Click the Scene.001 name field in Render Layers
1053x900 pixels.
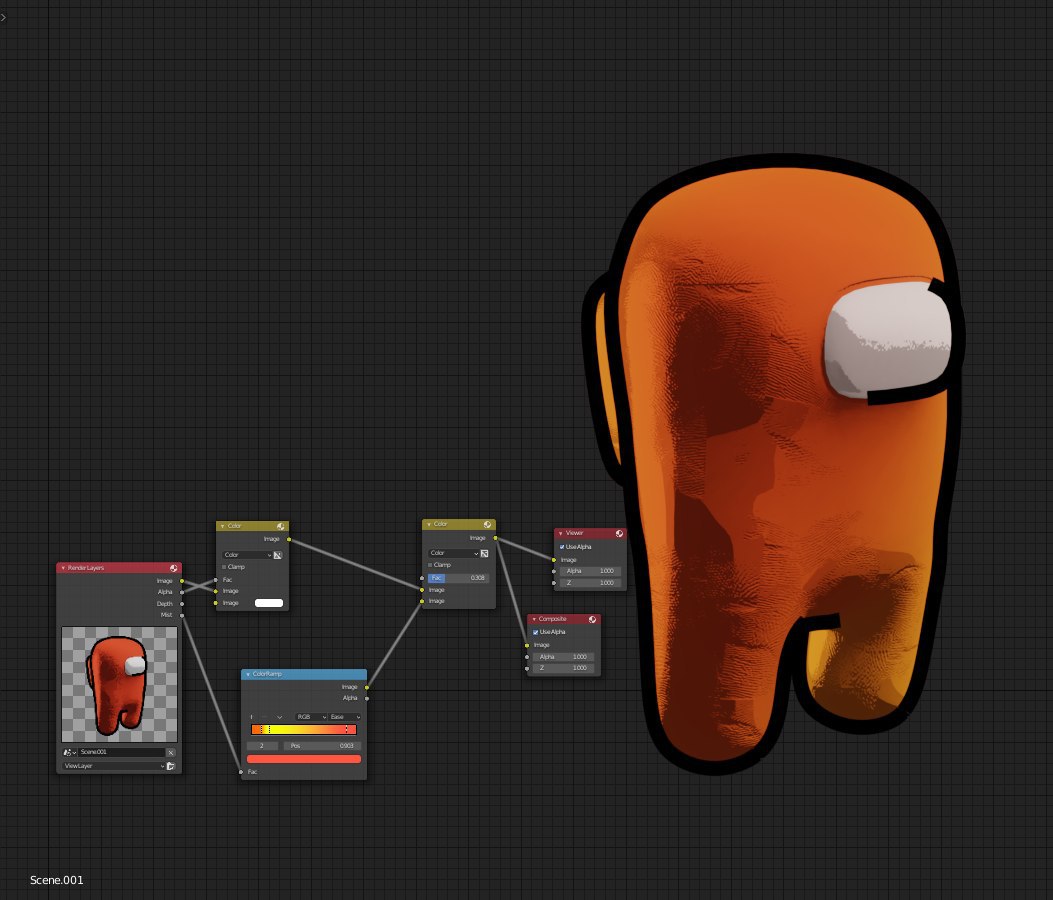tap(122, 752)
